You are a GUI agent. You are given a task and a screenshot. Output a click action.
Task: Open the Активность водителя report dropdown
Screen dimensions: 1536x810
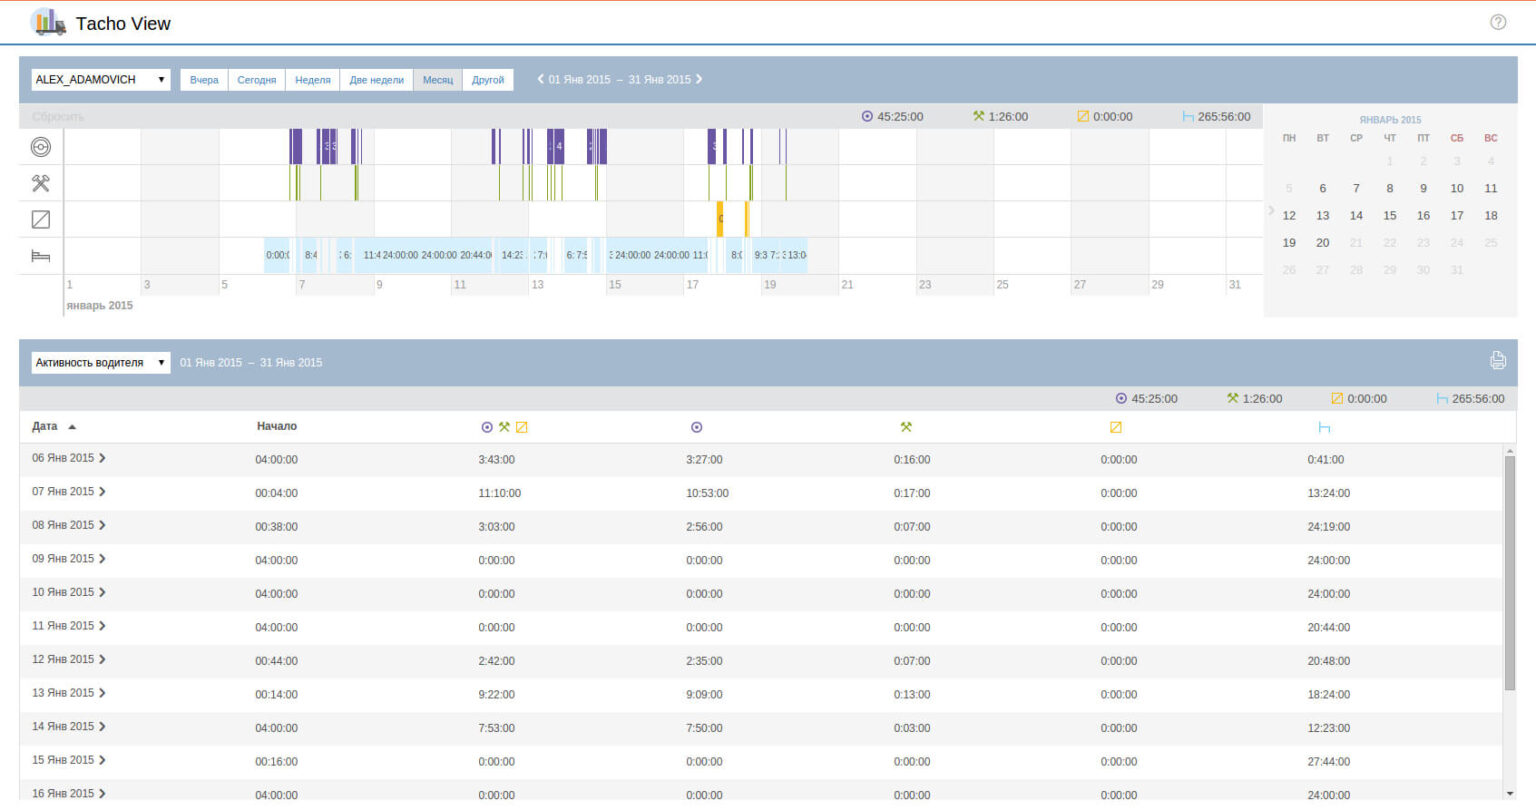[x=100, y=363]
